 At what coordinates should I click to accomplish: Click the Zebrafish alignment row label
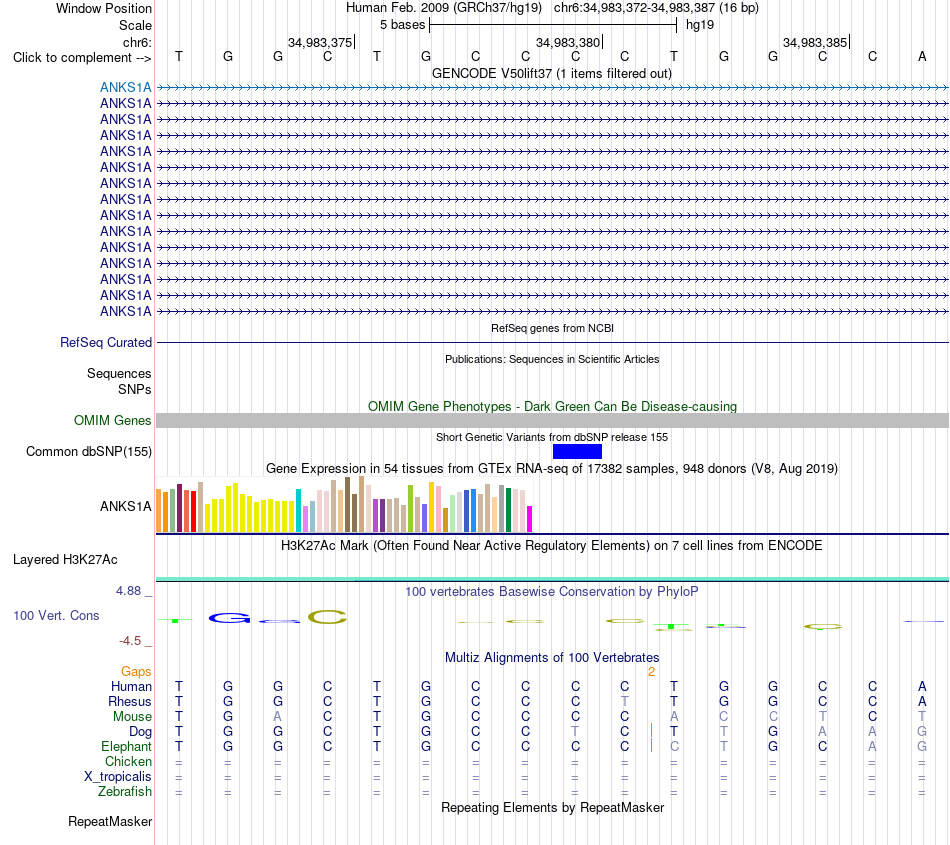125,791
